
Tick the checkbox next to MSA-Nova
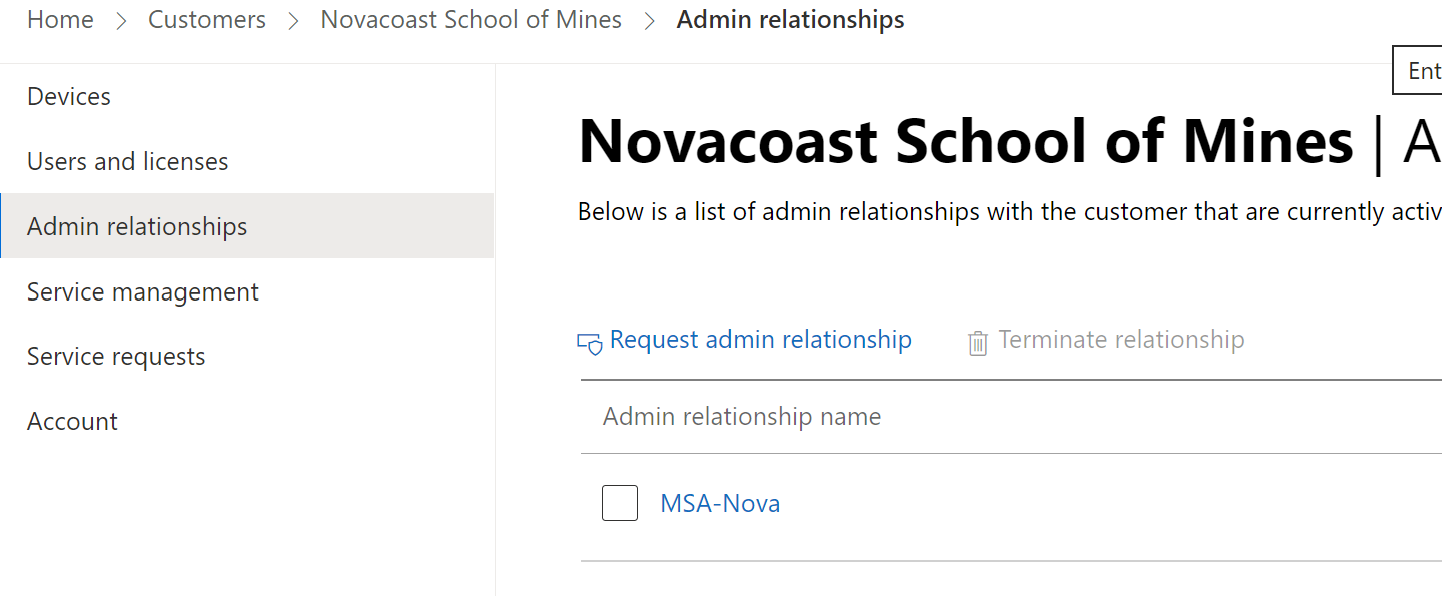pyautogui.click(x=620, y=503)
